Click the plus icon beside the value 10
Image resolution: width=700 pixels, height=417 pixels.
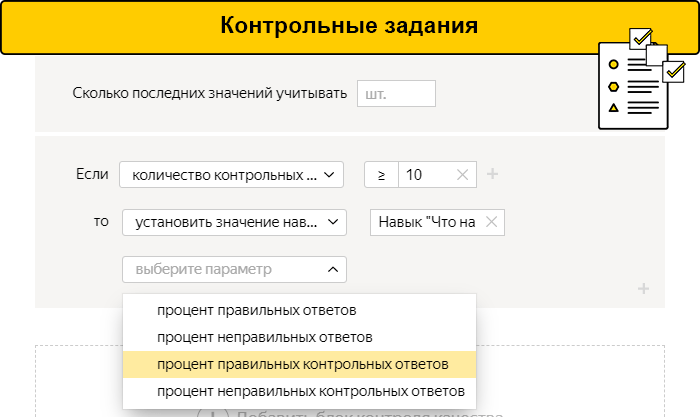[x=492, y=174]
